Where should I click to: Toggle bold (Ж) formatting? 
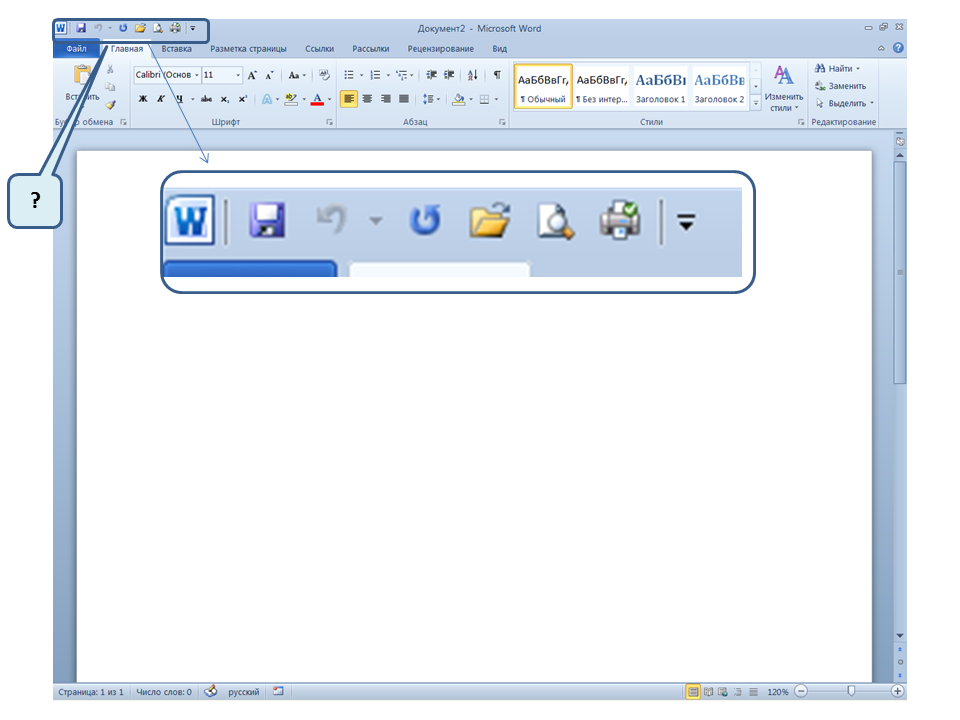pos(142,99)
